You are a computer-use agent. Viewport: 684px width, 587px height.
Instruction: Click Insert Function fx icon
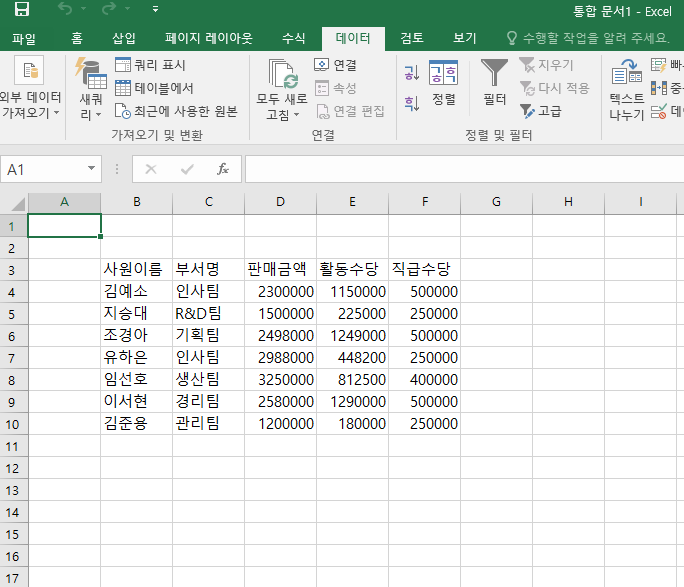[x=223, y=169]
